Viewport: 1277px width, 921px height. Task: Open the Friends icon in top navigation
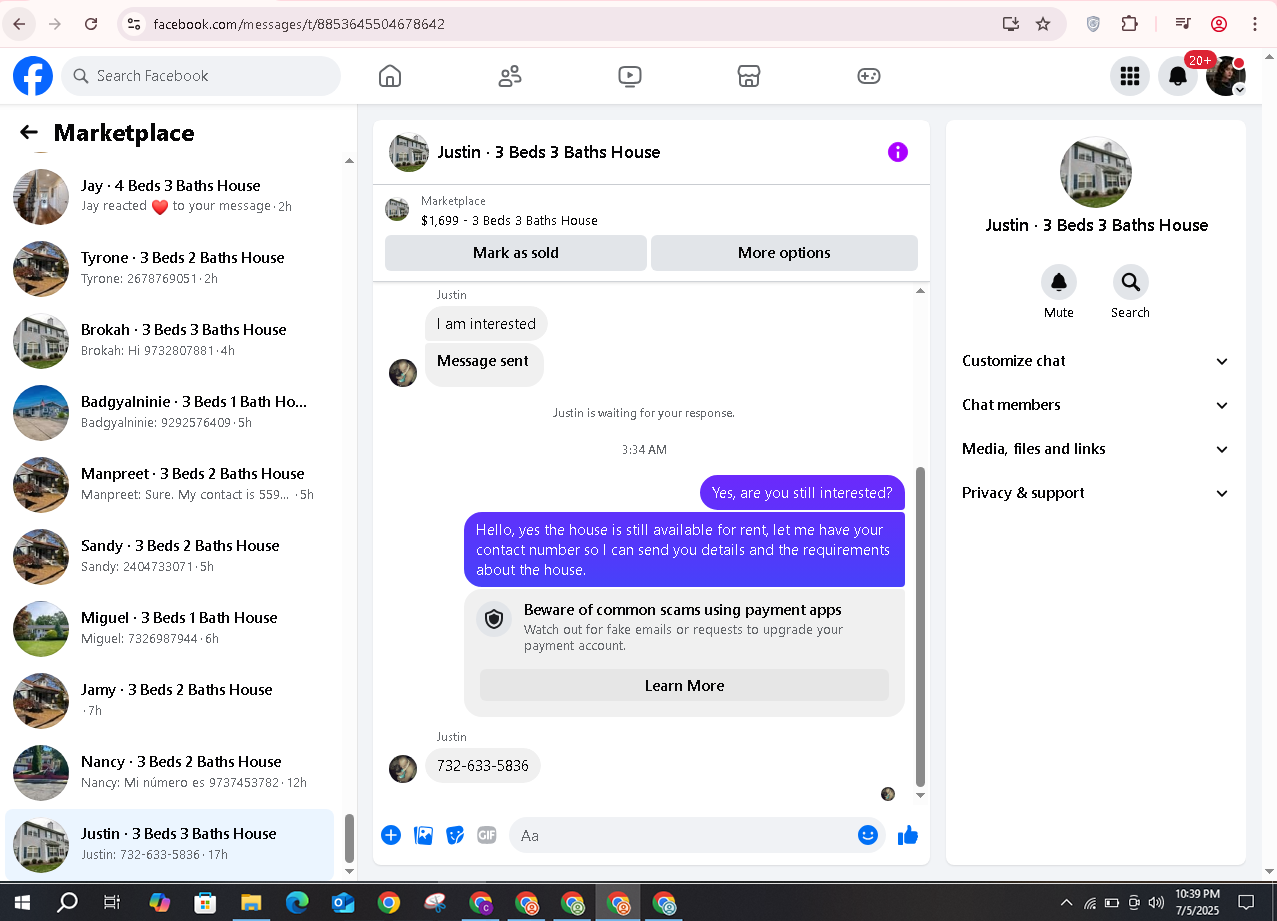(x=510, y=76)
